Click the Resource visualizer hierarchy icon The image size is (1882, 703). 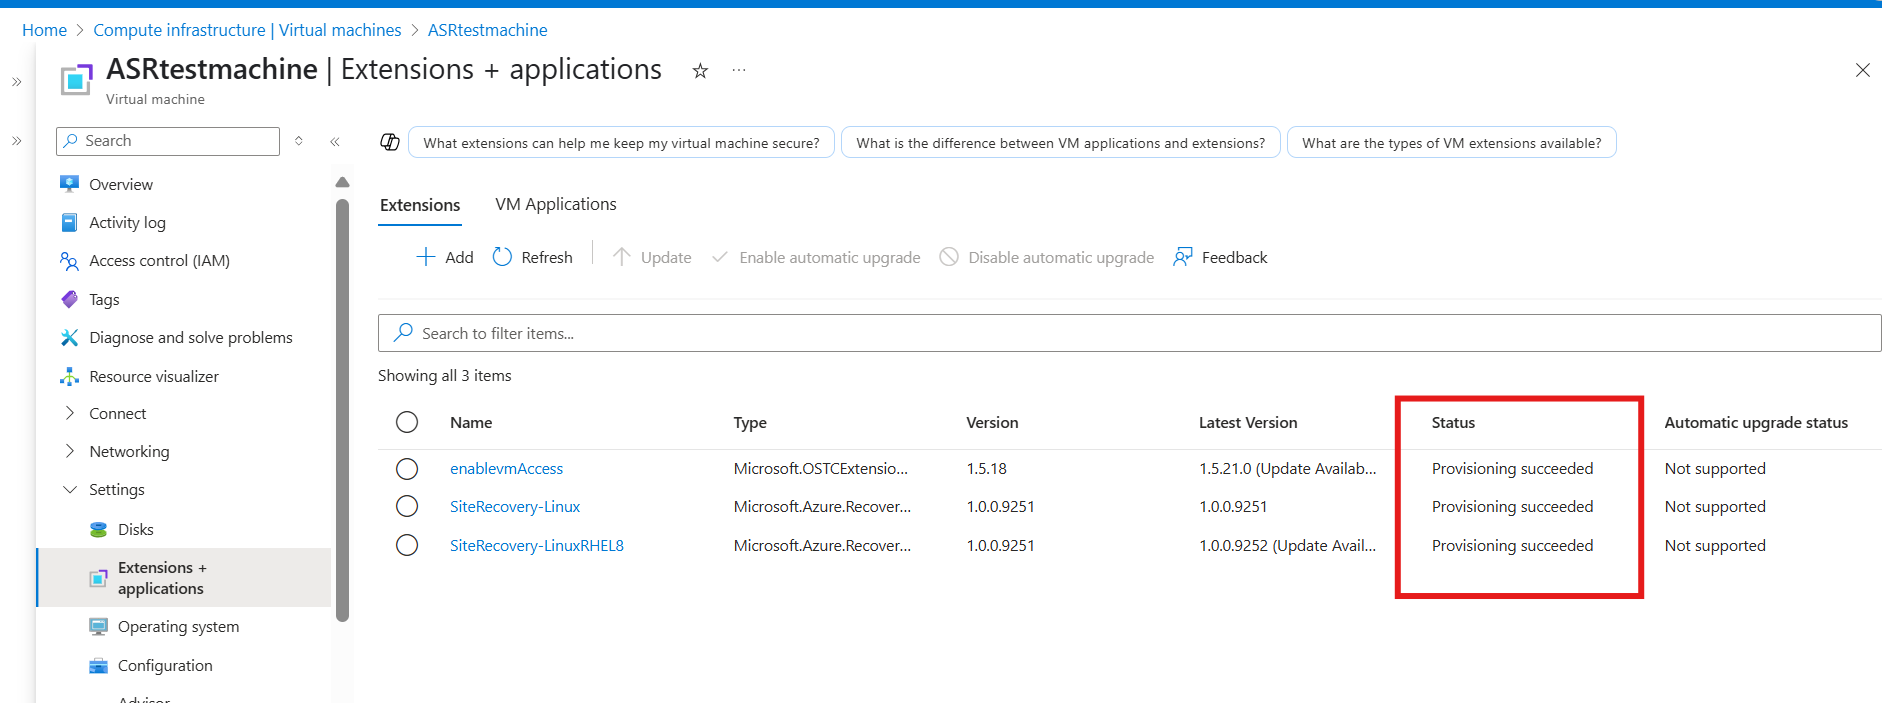coord(69,376)
